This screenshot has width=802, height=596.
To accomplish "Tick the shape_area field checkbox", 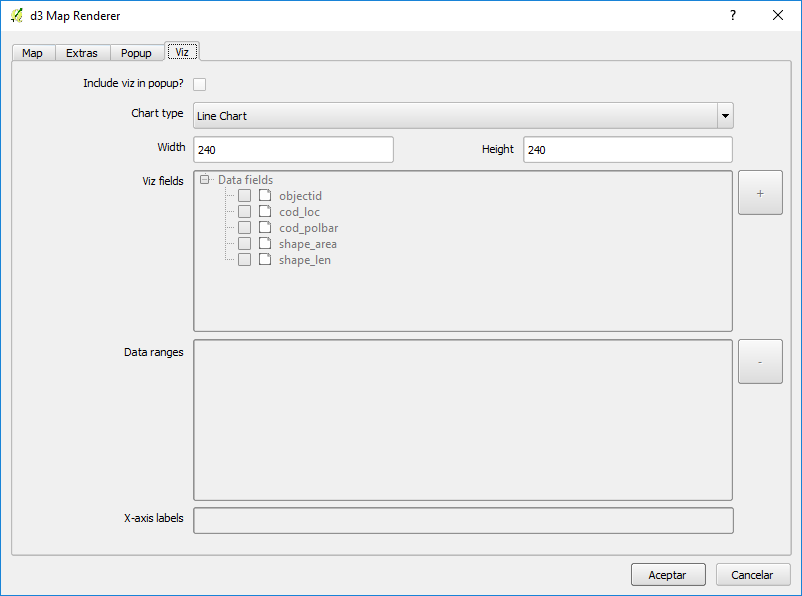I will coord(244,244).
